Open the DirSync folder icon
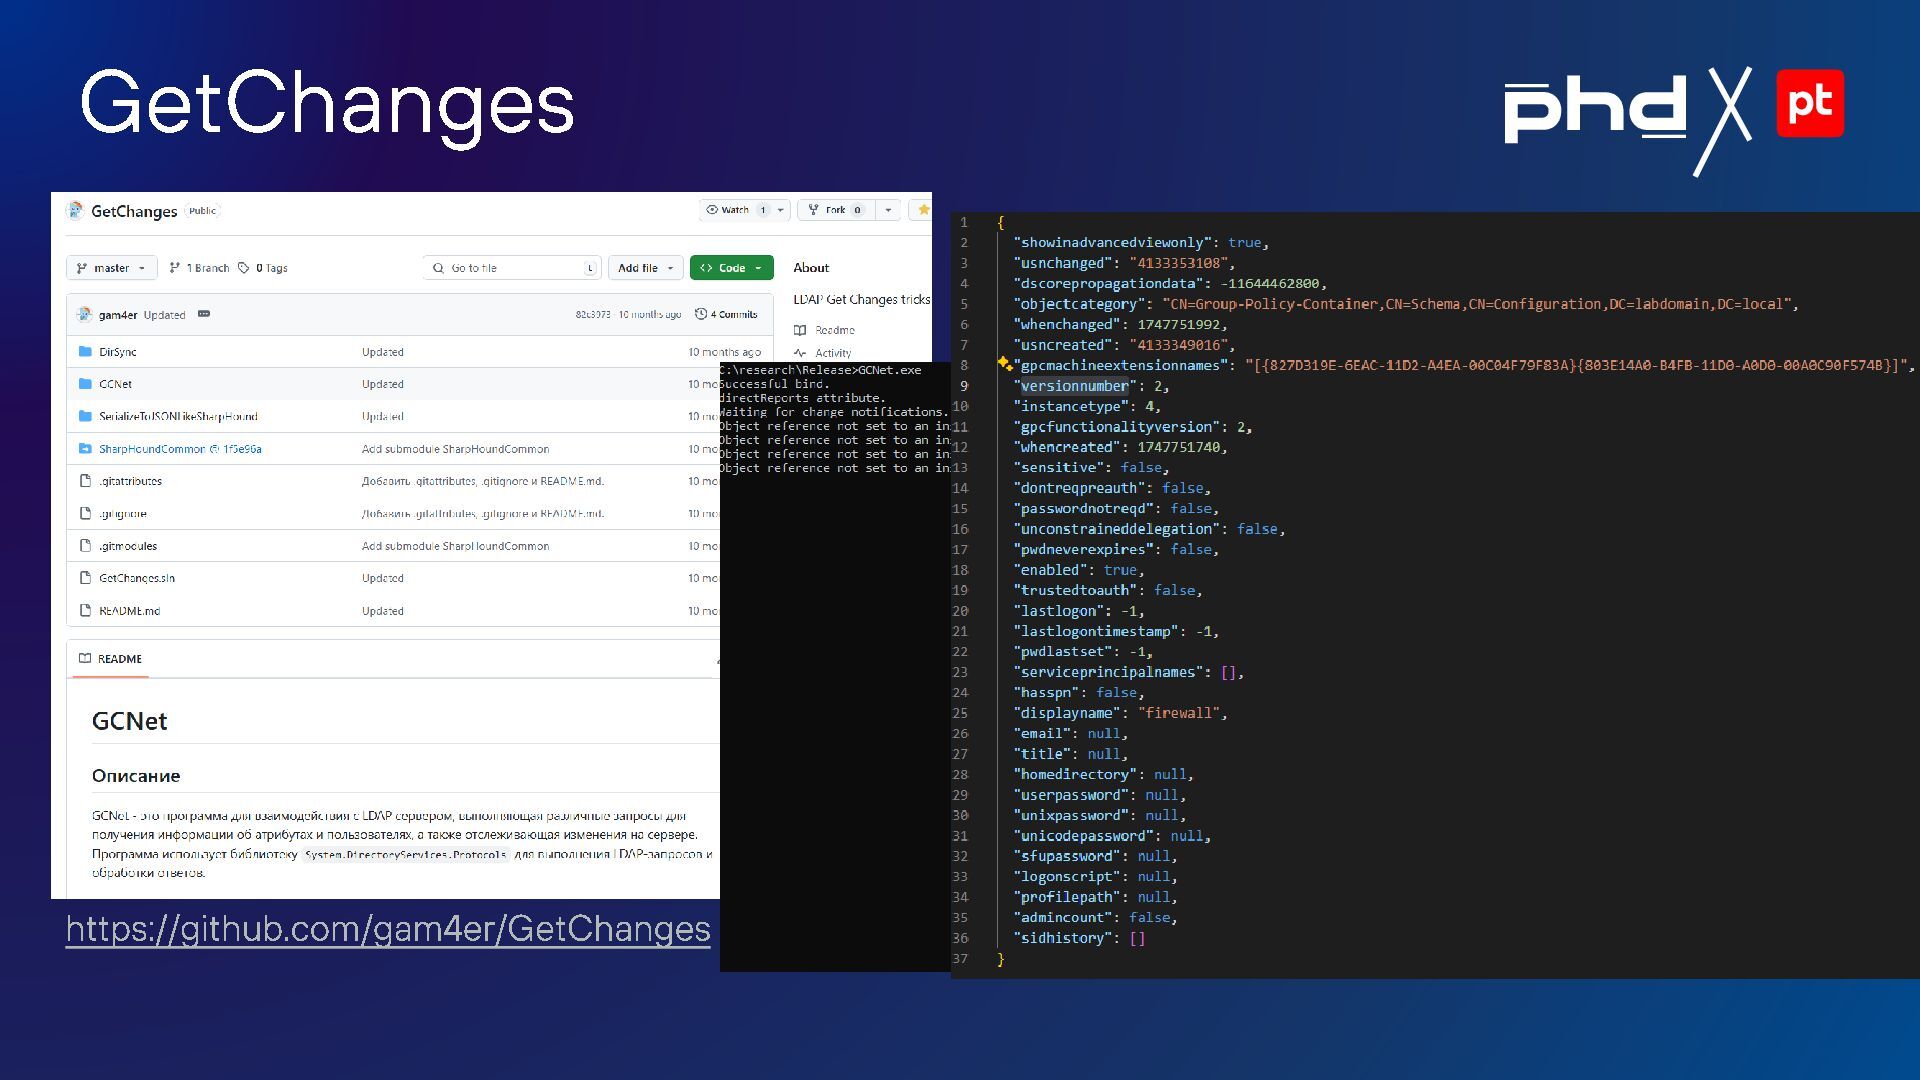The width and height of the screenshot is (1920, 1080). coord(85,352)
